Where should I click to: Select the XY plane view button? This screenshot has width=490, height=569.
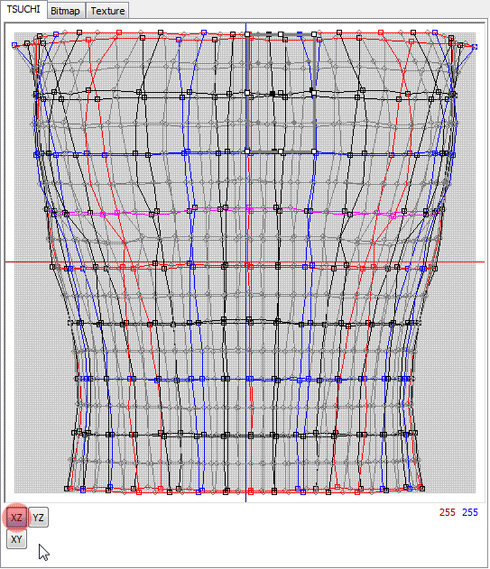16,539
